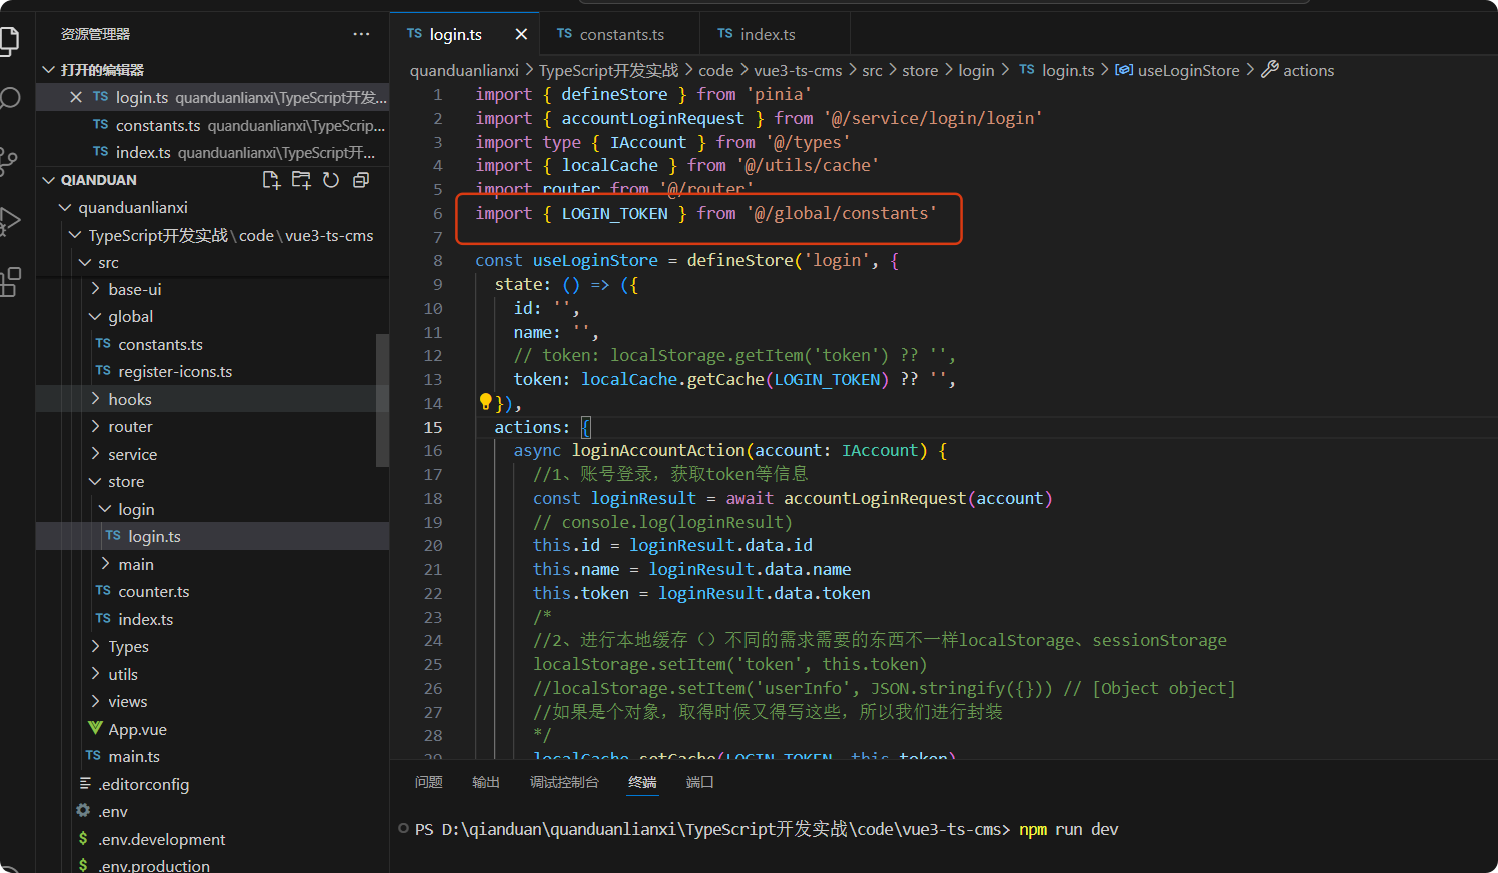
Task: Close login.ts in open editors list
Action: pos(76,97)
